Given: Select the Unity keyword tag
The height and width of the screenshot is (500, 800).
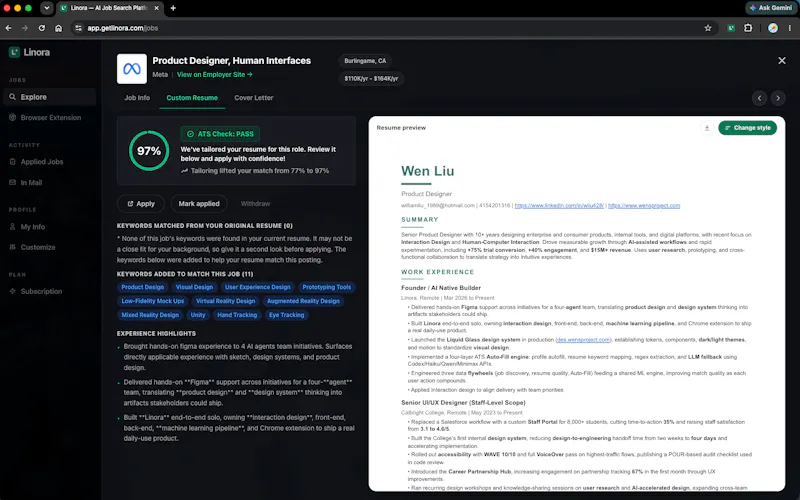Looking at the screenshot, I should click(x=198, y=315).
